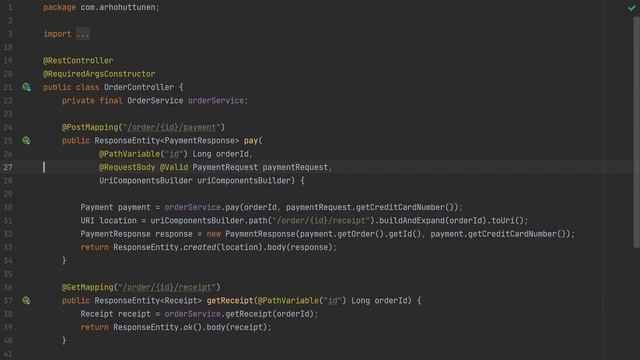Click the pay method name
Image resolution: width=640 pixels, height=360 pixels.
(251, 140)
